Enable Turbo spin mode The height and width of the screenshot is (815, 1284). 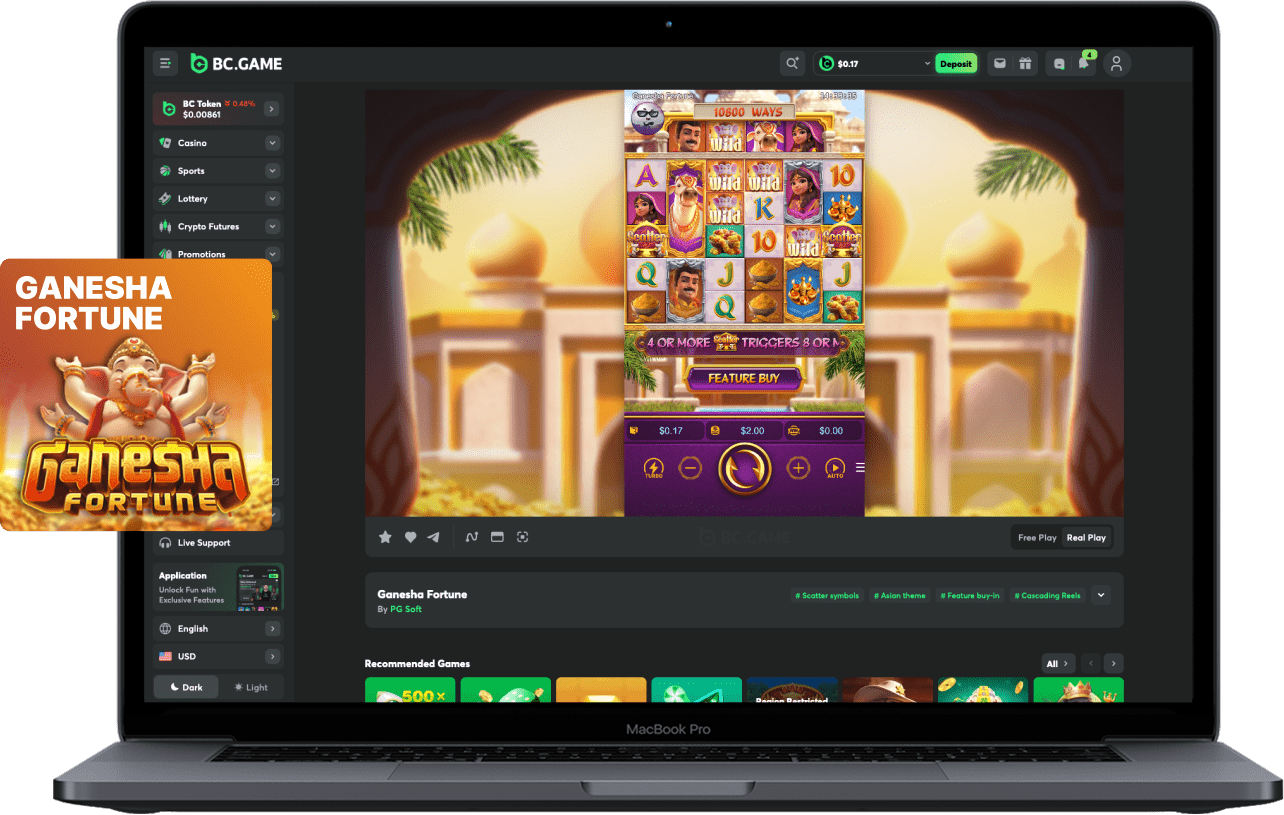point(653,468)
